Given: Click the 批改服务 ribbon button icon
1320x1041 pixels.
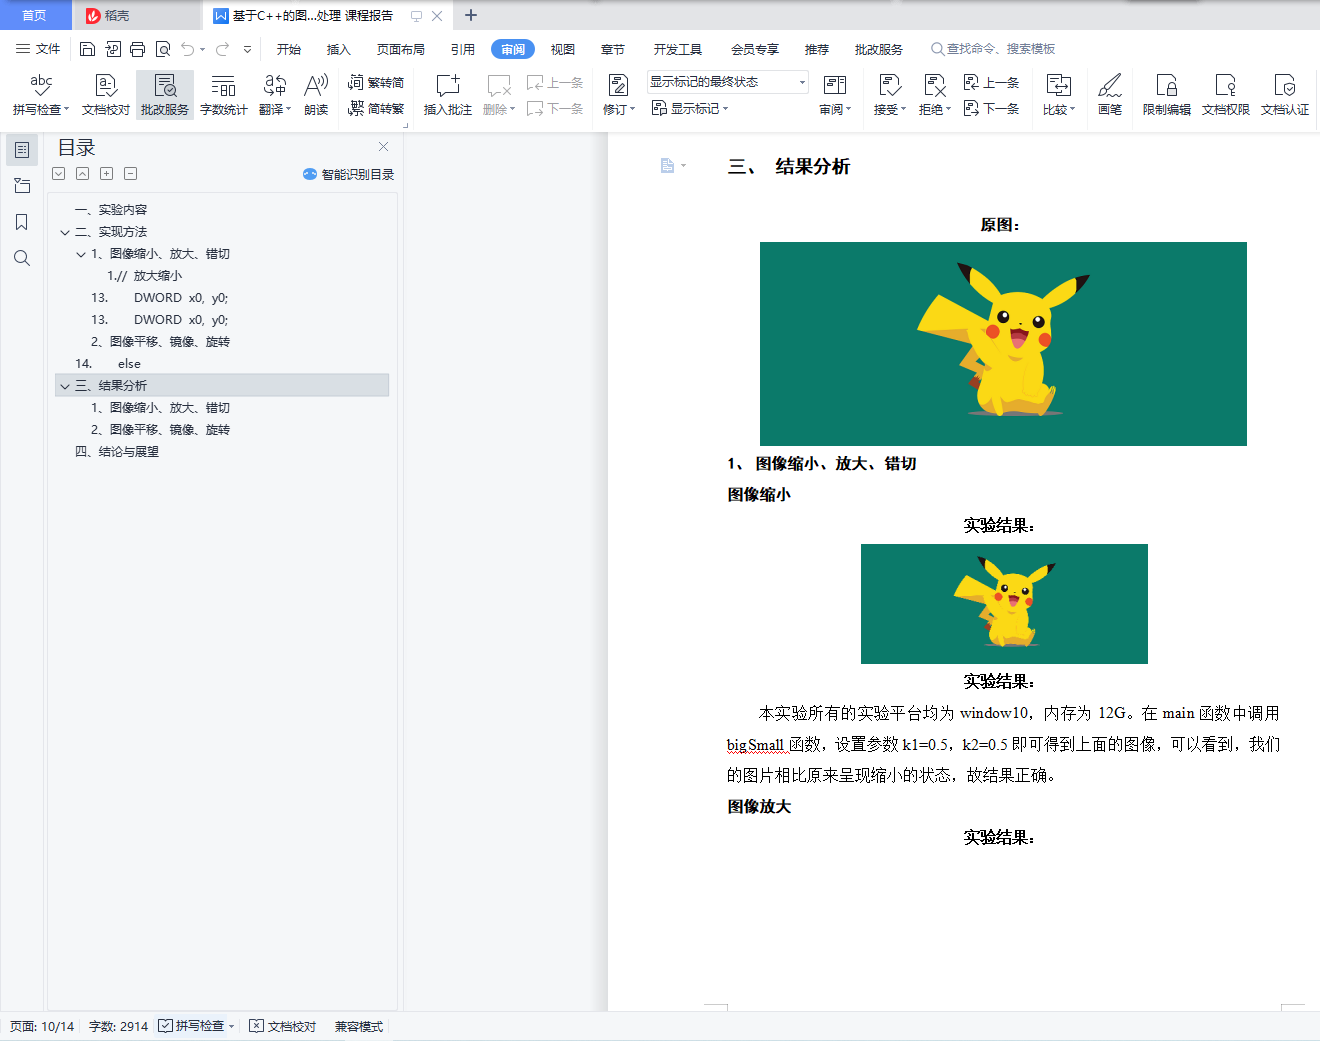Looking at the screenshot, I should 165,86.
